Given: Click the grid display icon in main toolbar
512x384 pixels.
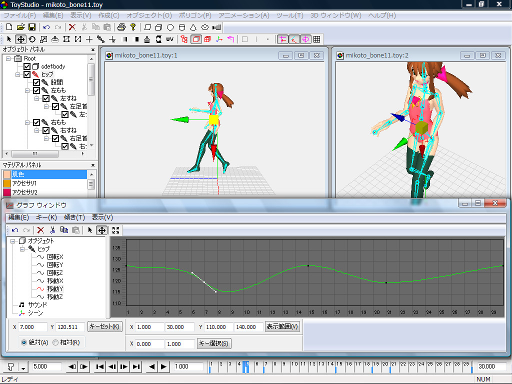Looking at the screenshot, I should click(317, 39).
